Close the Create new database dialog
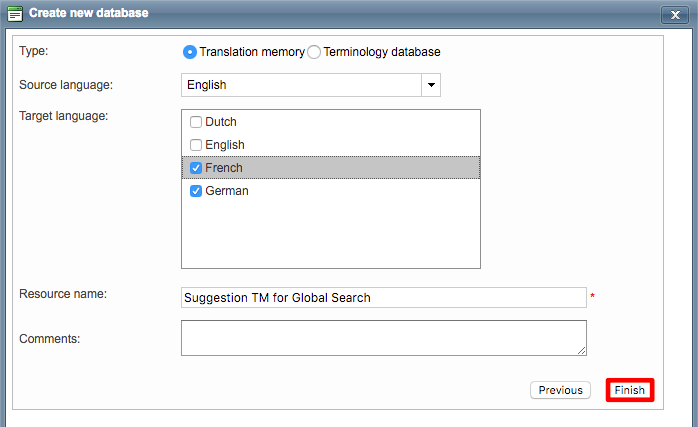The width and height of the screenshot is (698, 427). [673, 15]
